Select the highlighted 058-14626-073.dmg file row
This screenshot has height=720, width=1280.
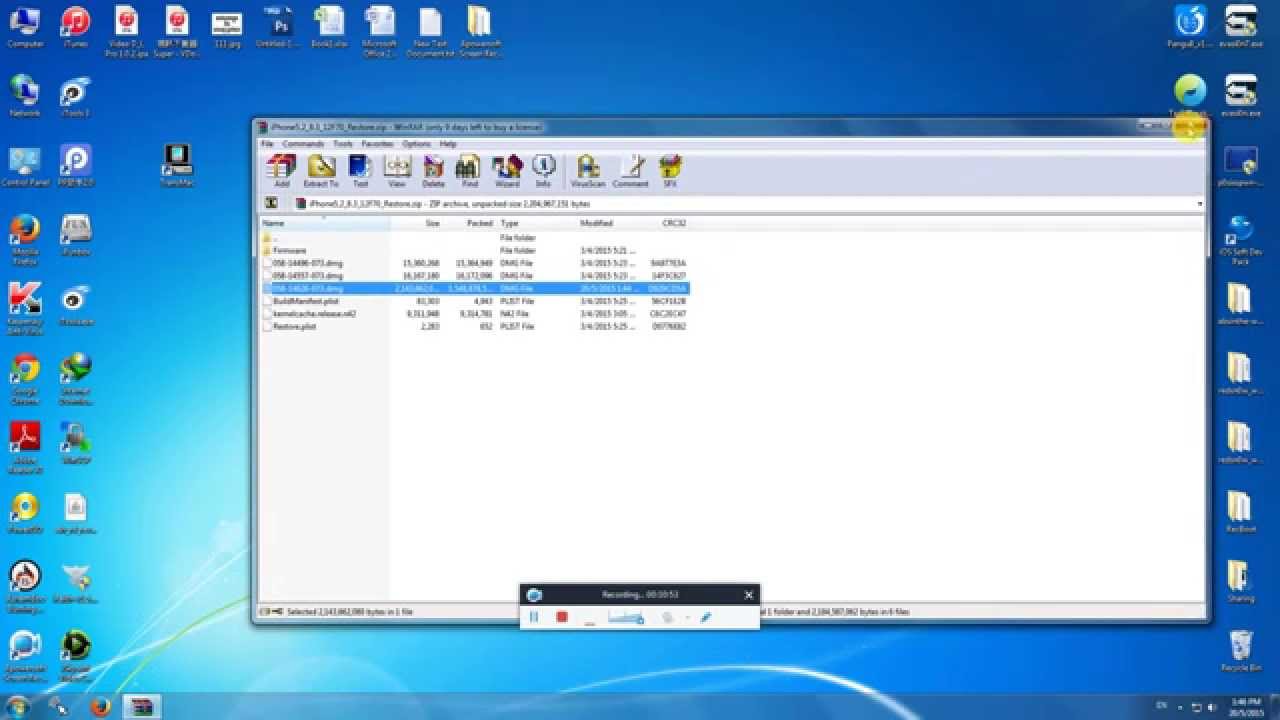pos(475,288)
